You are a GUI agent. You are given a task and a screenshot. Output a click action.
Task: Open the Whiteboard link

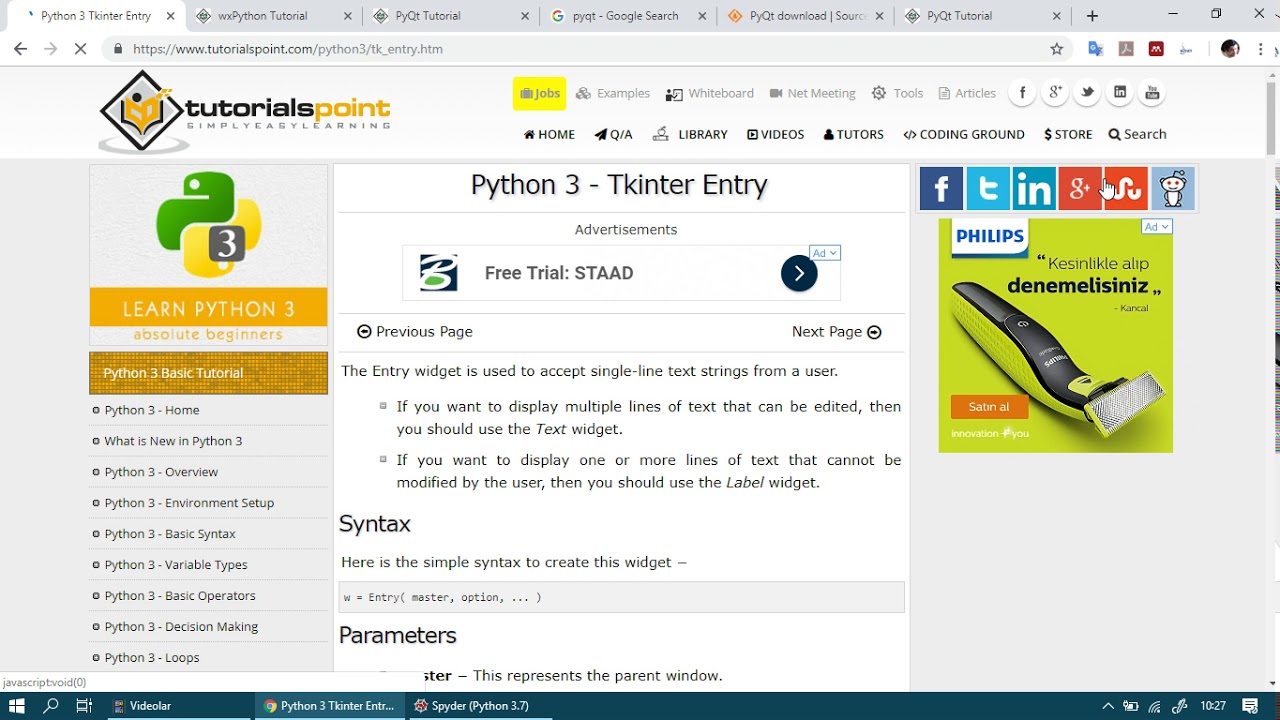point(710,93)
